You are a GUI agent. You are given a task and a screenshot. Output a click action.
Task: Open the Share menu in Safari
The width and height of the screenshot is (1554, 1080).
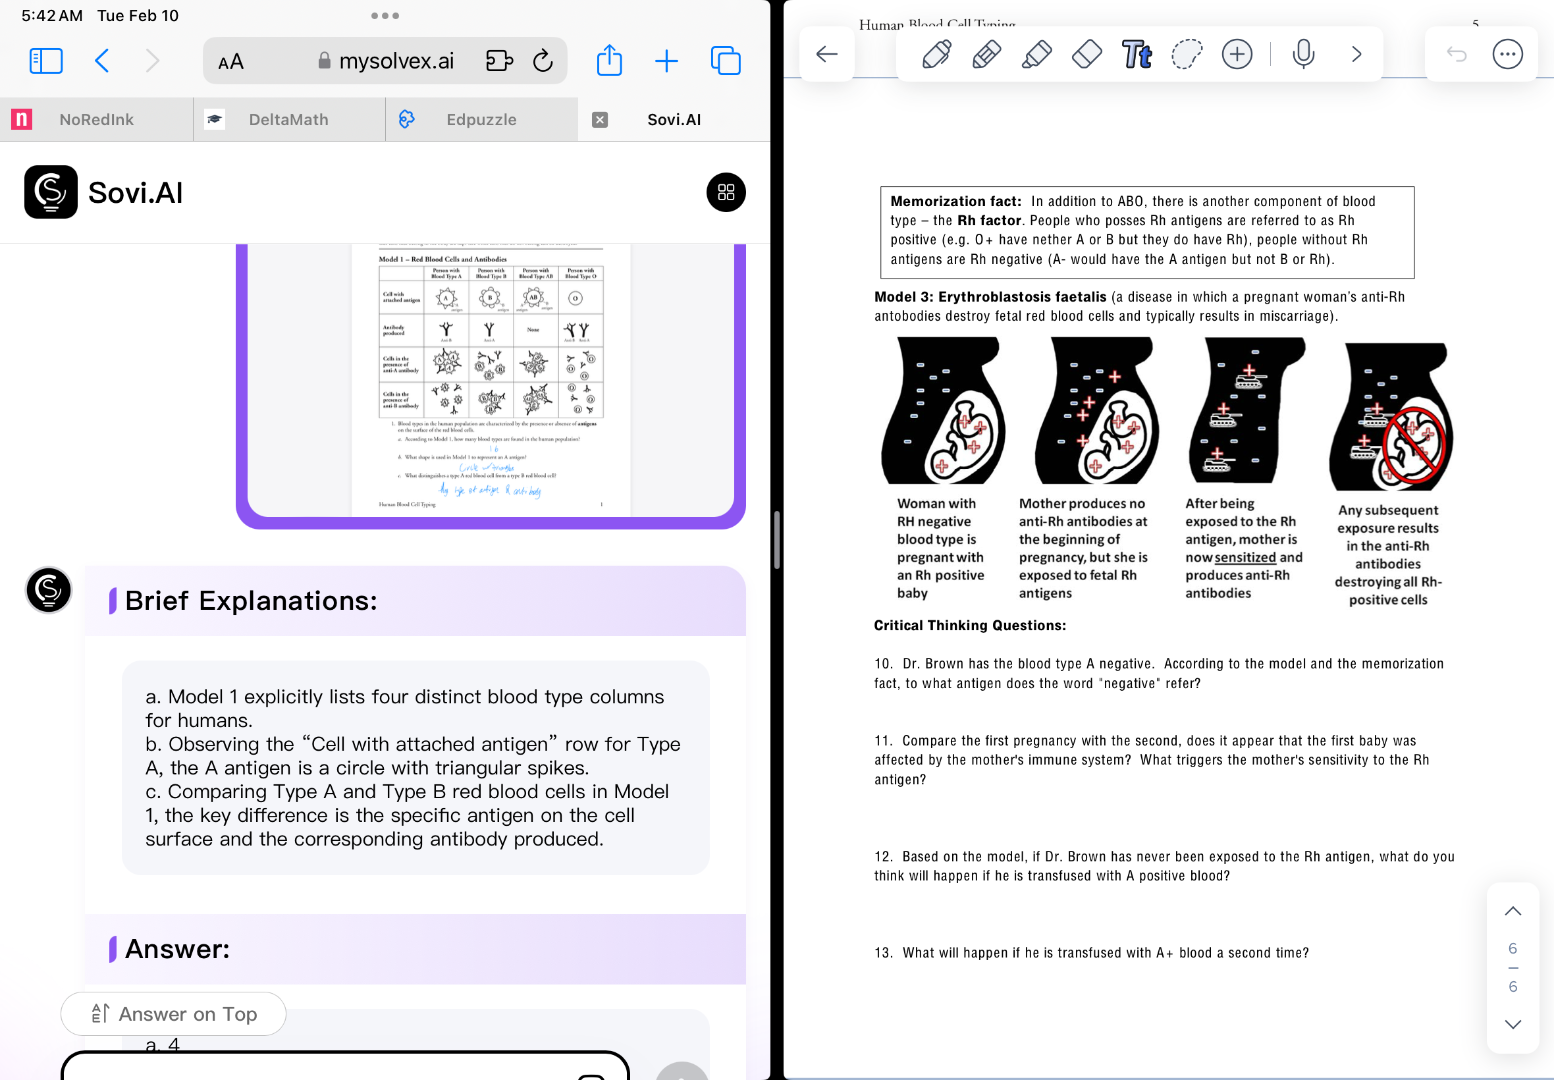[609, 60]
